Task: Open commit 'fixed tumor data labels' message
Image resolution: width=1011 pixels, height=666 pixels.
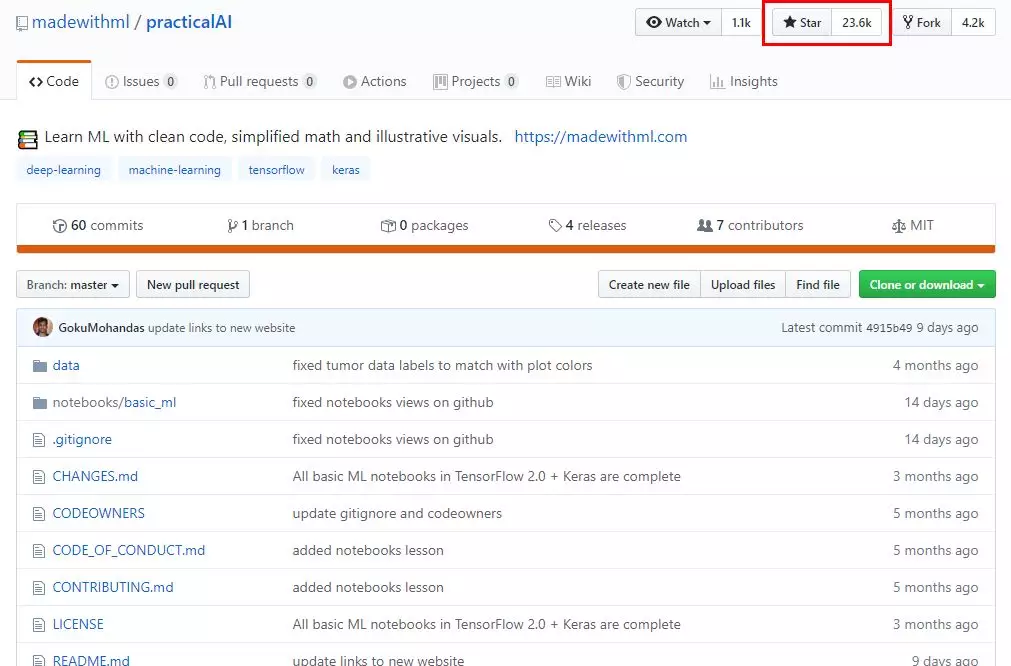Action: pos(442,366)
